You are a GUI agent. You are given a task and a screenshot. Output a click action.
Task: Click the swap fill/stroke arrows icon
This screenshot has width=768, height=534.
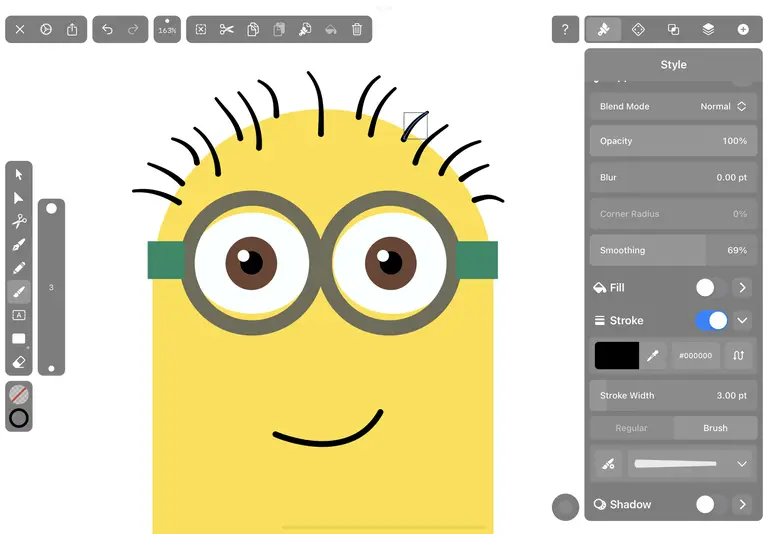pos(739,356)
